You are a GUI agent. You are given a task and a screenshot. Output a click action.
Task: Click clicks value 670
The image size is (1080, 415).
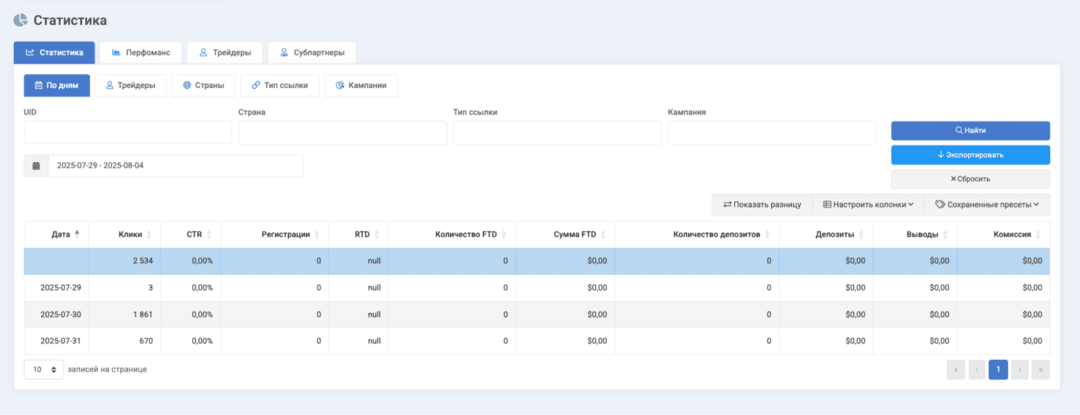tap(145, 341)
